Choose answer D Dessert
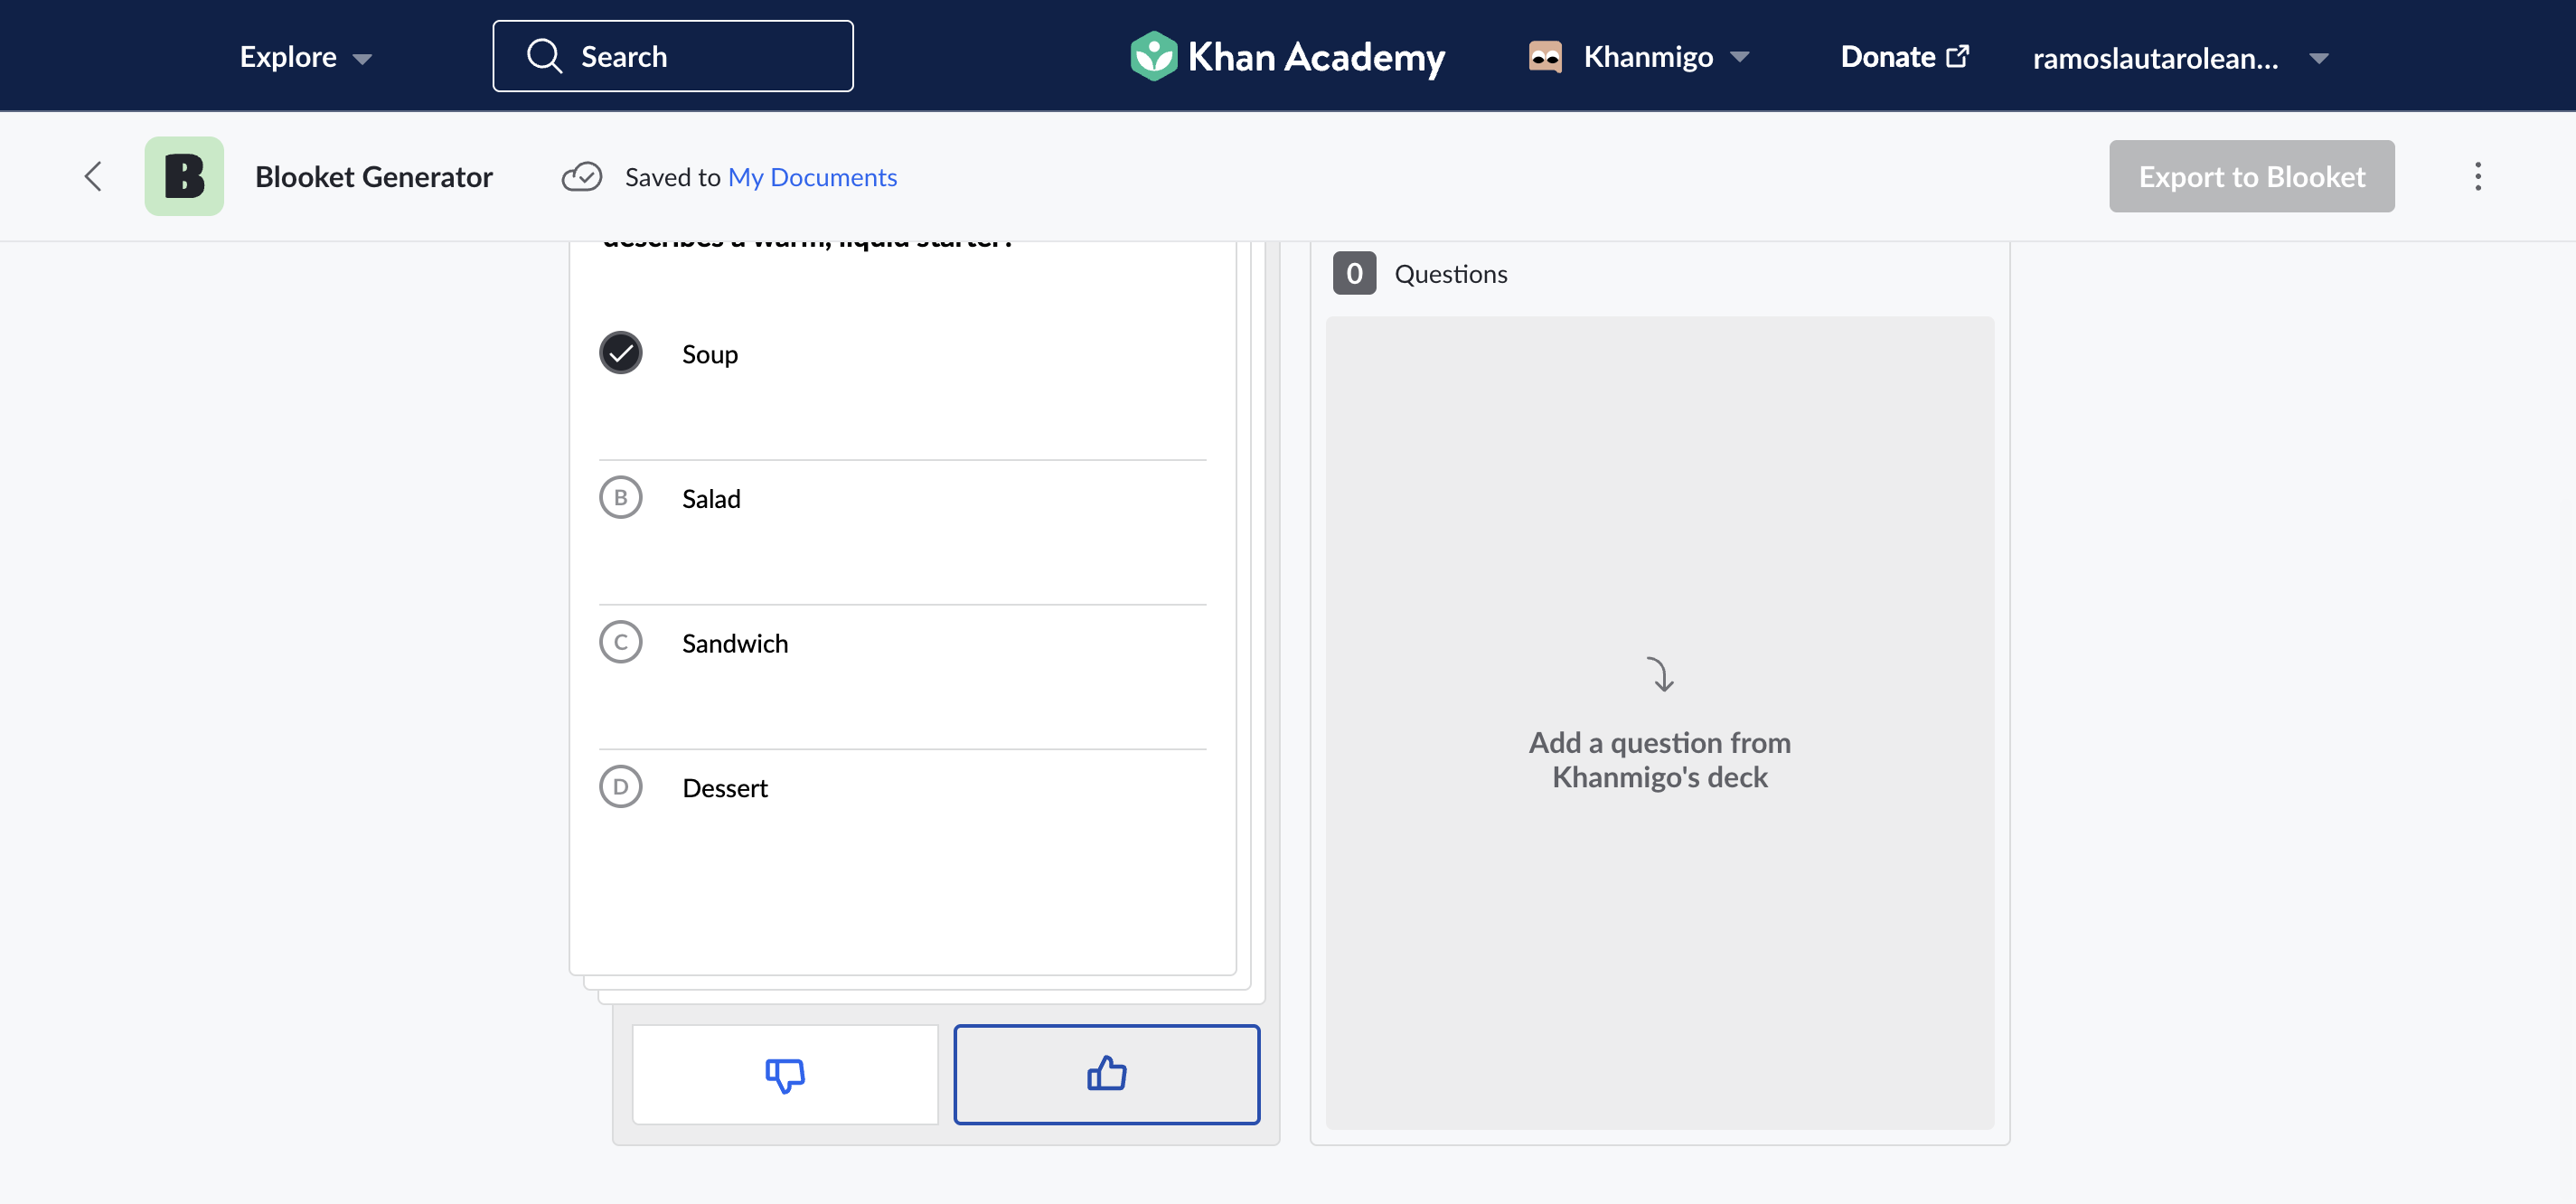 tap(902, 787)
